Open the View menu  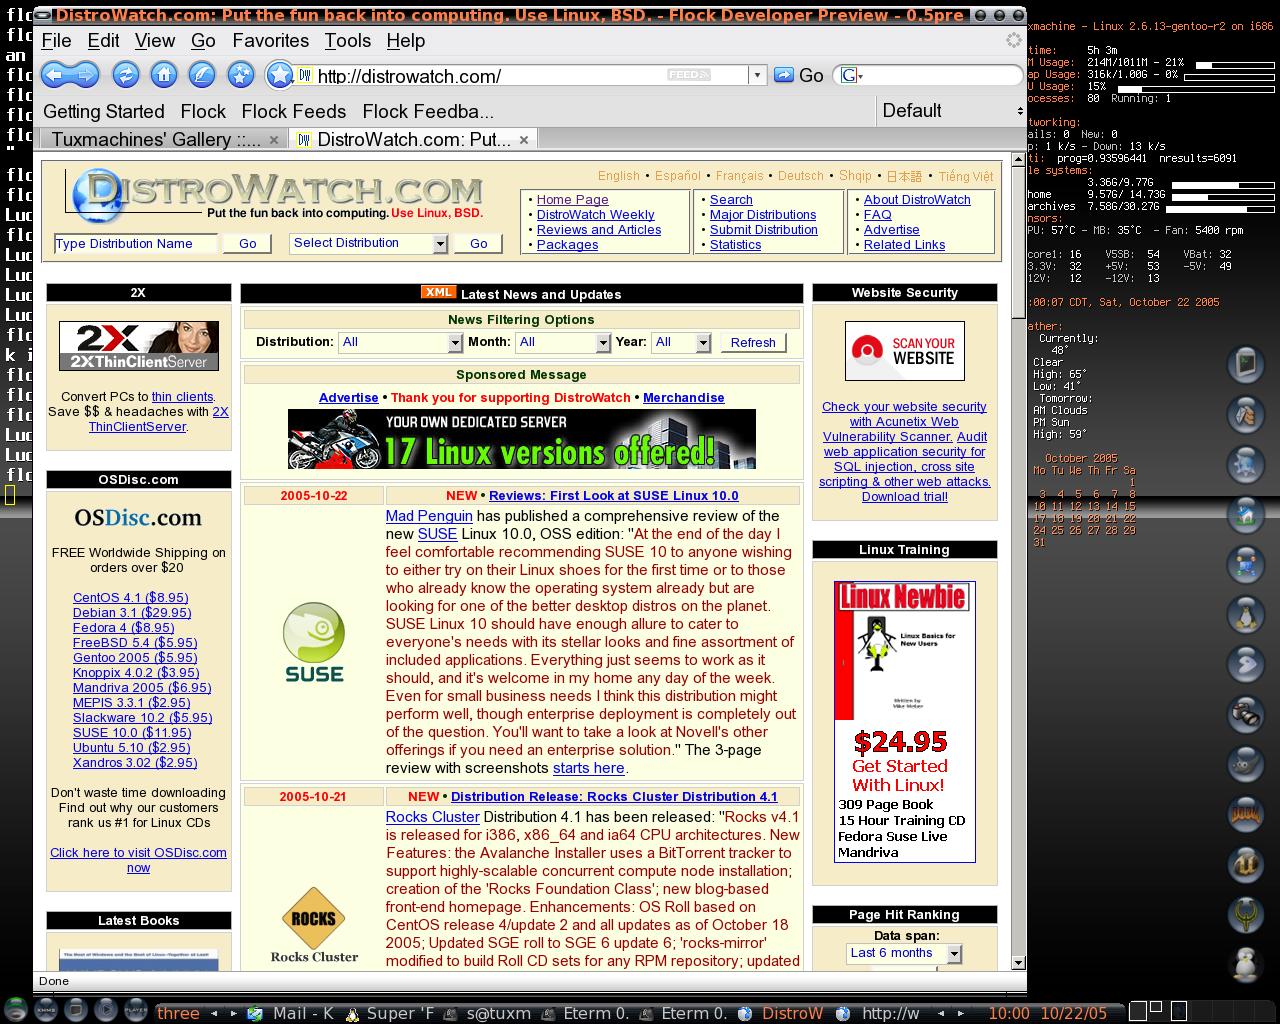tap(155, 41)
